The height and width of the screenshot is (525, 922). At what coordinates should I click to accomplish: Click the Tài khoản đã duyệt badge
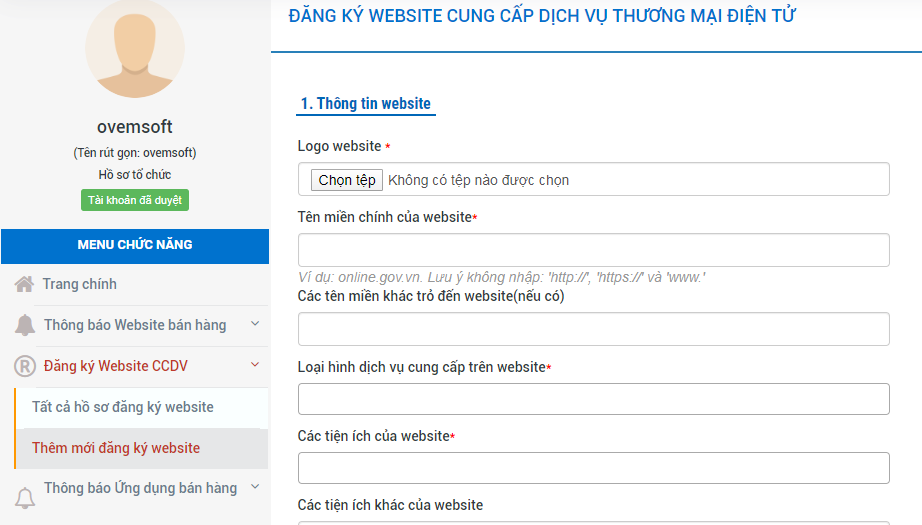coord(135,200)
